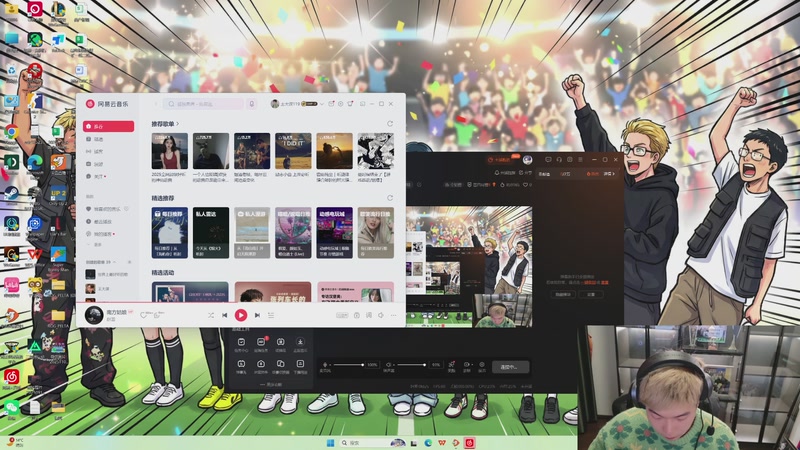Click the headset icon in streaming app title bar
Image resolution: width=800 pixels, height=450 pixels.
(x=559, y=160)
